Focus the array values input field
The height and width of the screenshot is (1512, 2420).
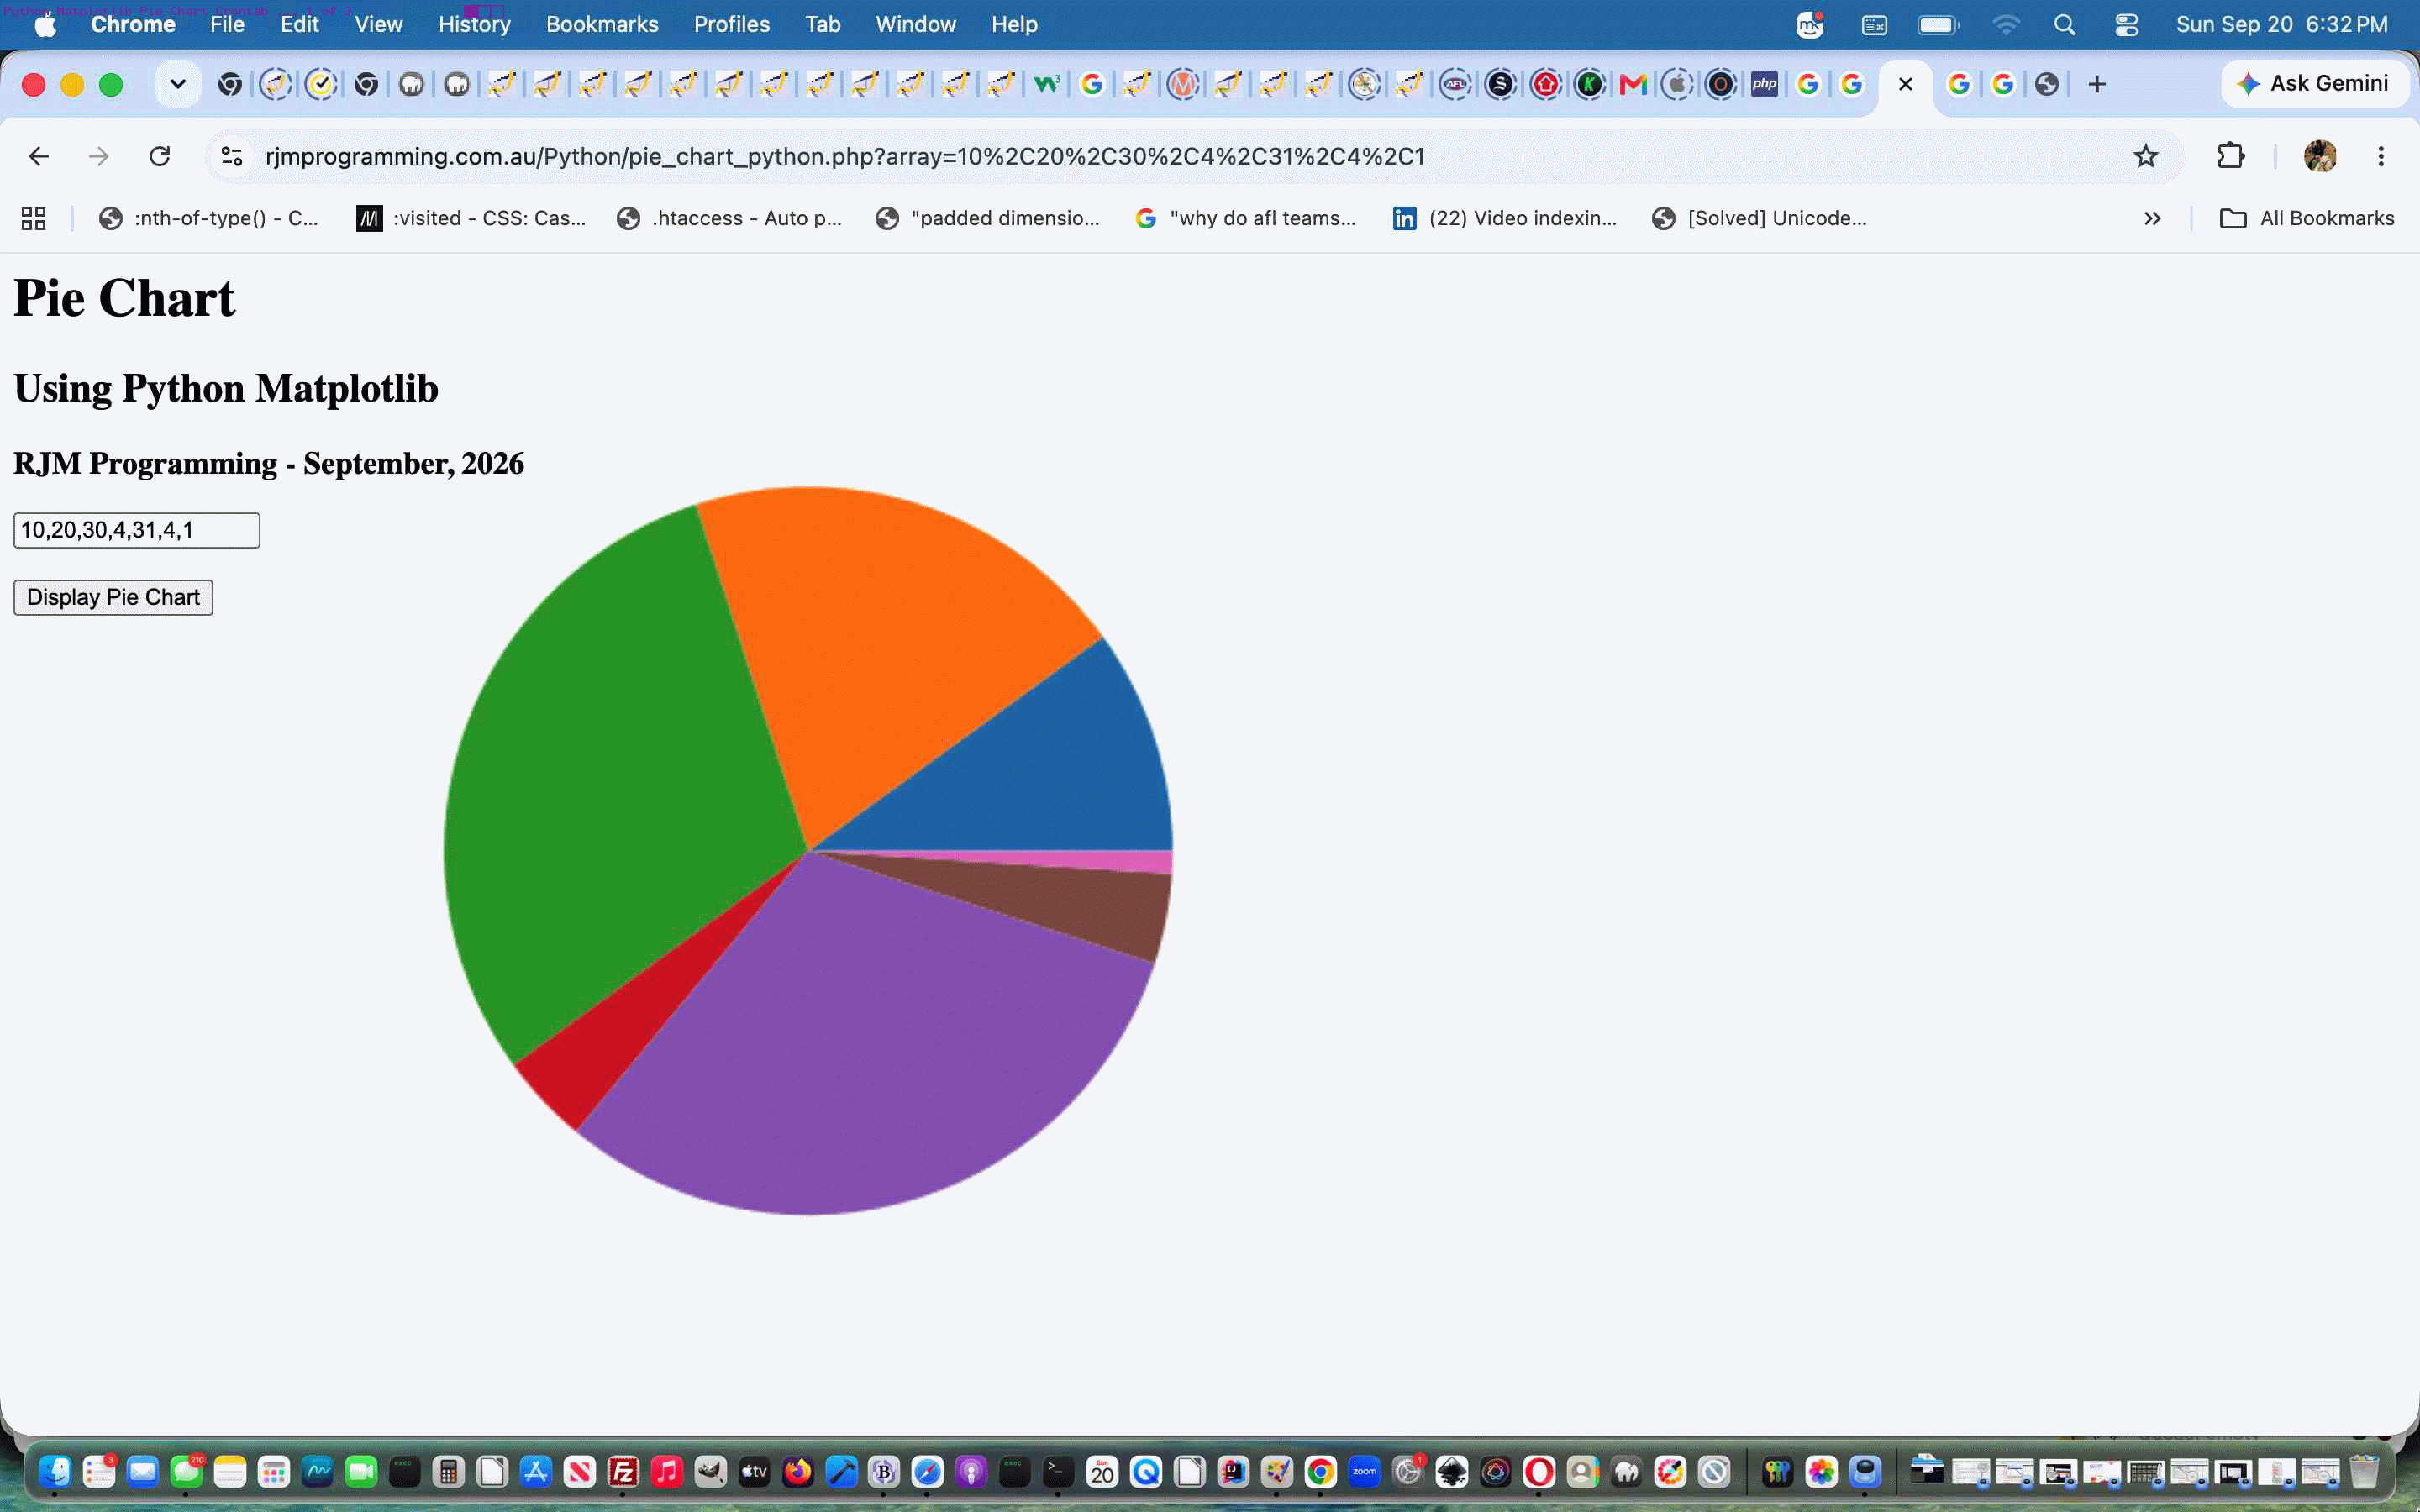(x=137, y=530)
